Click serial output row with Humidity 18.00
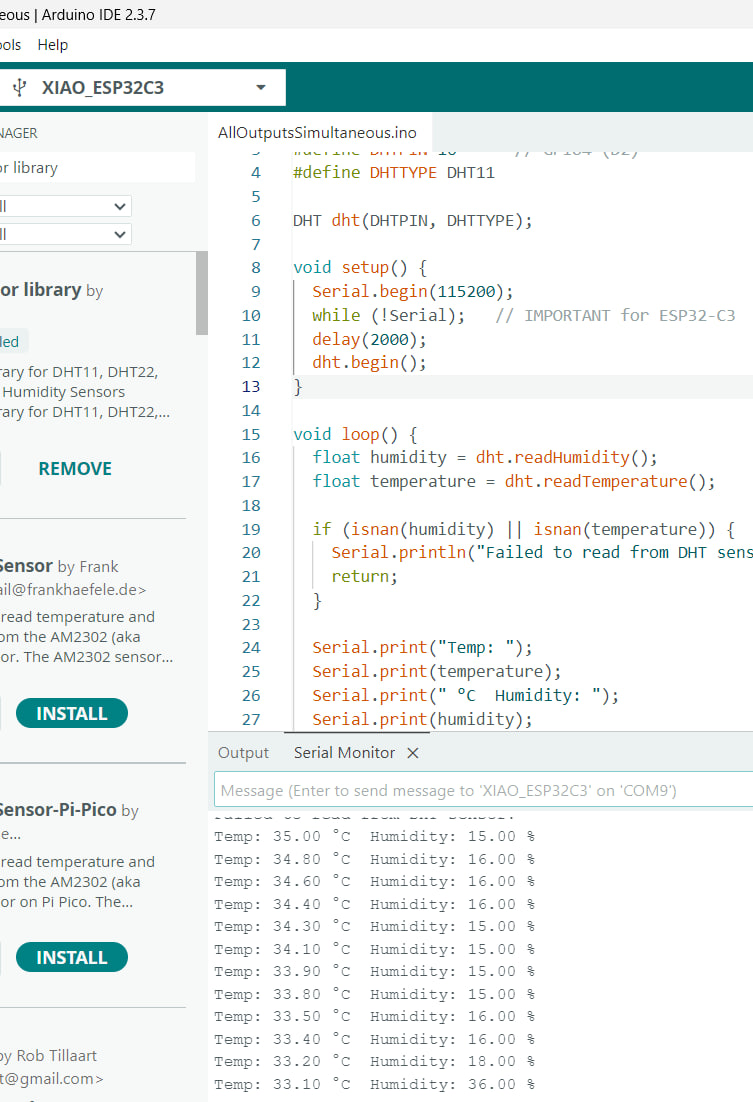753x1102 pixels. click(375, 1061)
